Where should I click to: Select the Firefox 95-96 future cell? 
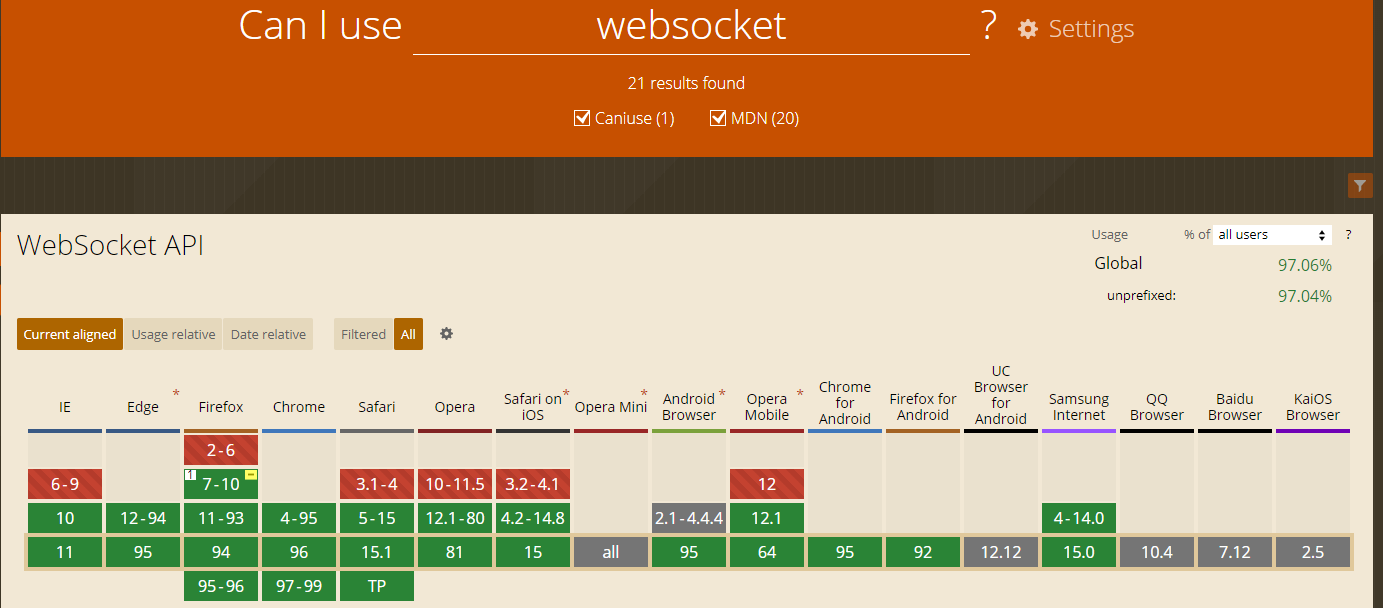coord(221,586)
